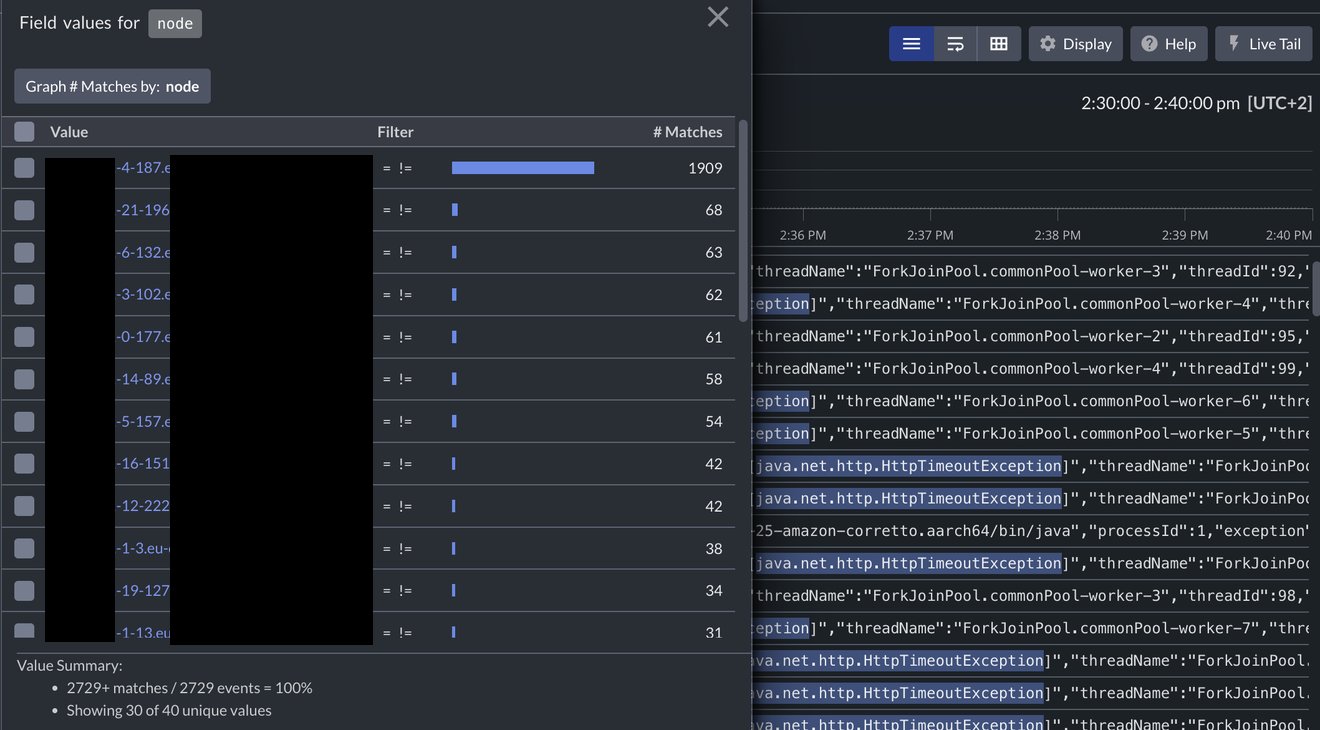Apply not-equals filter for row with 61 matches

(405, 337)
